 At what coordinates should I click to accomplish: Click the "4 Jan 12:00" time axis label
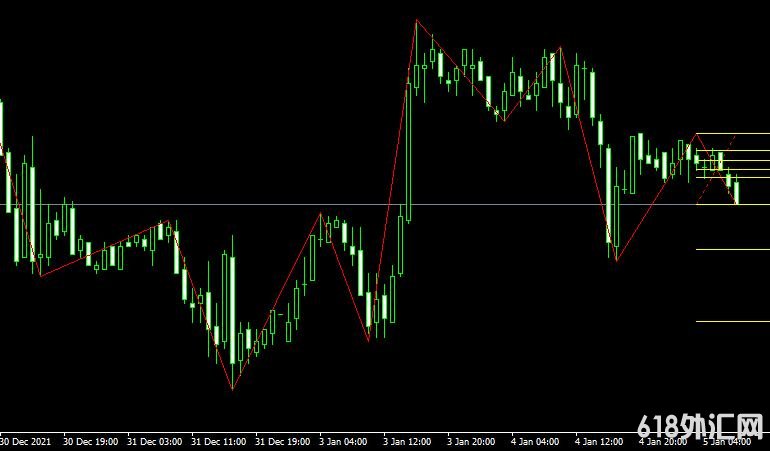coord(599,442)
